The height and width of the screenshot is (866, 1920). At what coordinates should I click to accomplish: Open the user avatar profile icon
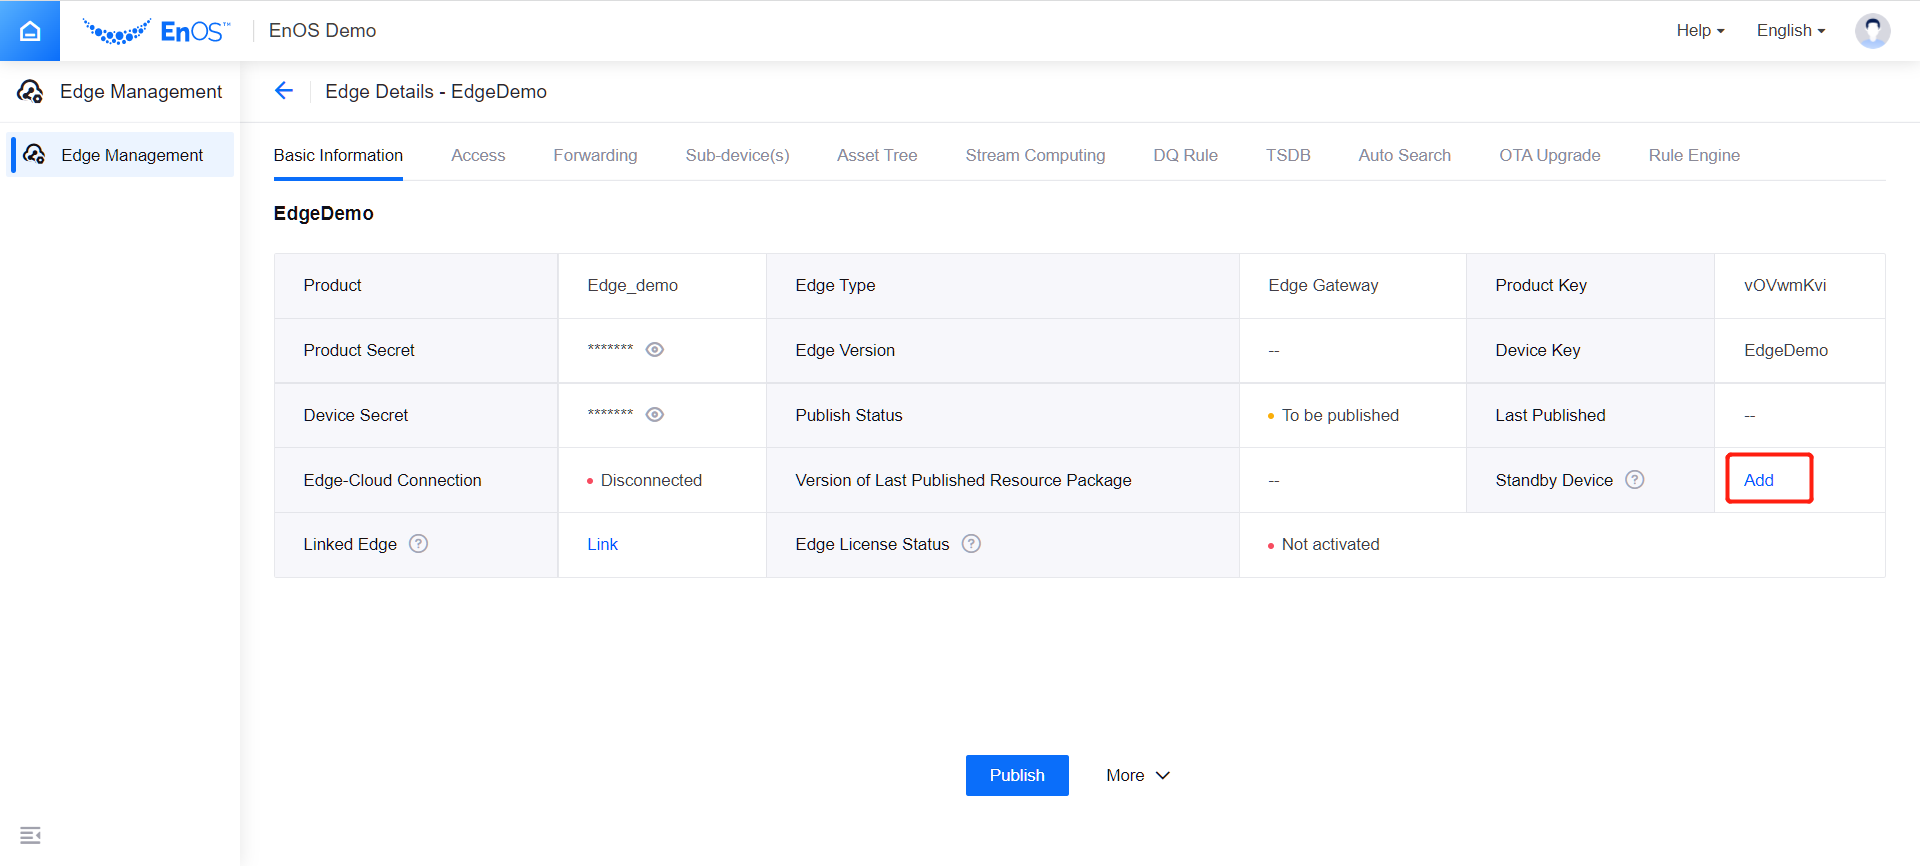tap(1872, 31)
